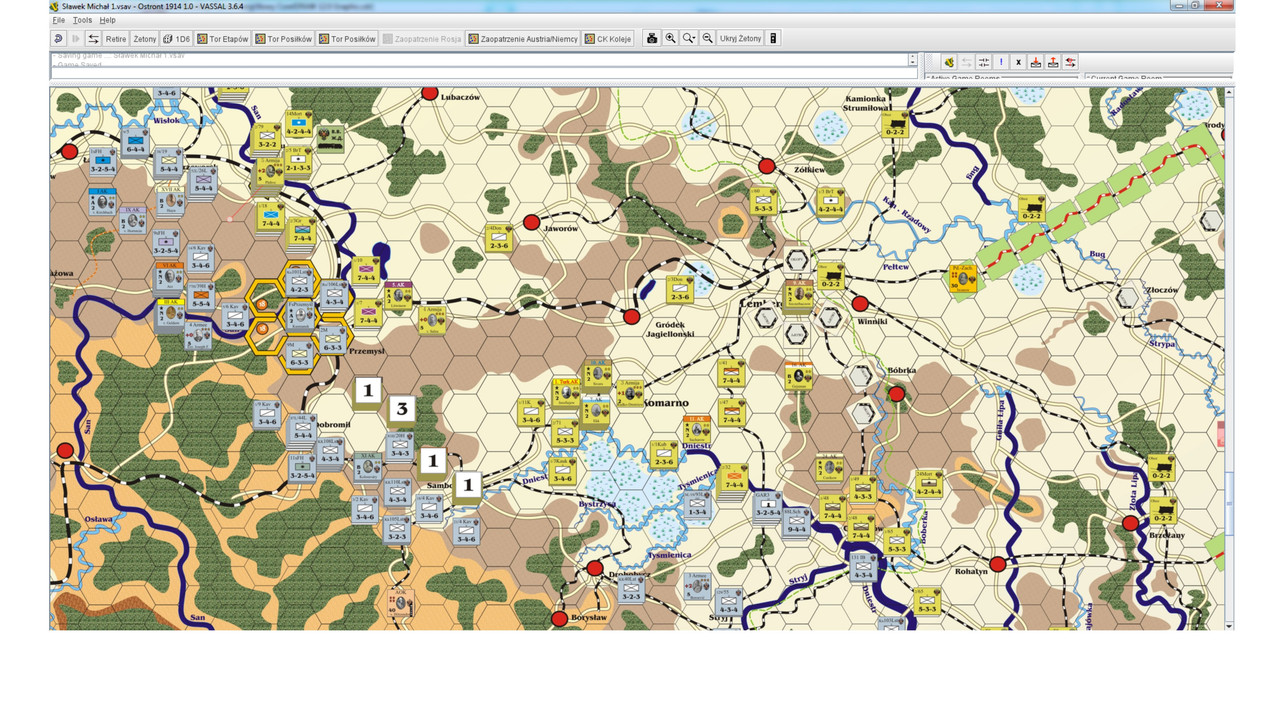Click the undo last move icon

click(59, 38)
